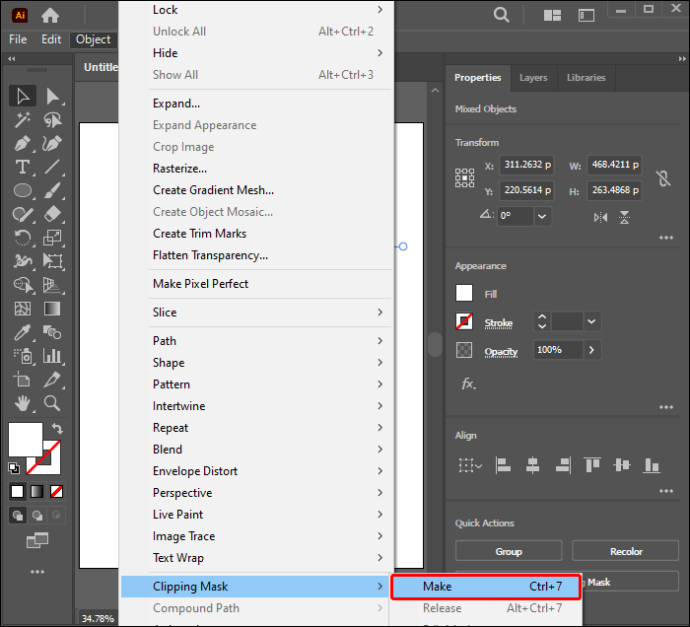Select the Lasso tool
Image resolution: width=690 pixels, height=627 pixels.
[52, 120]
